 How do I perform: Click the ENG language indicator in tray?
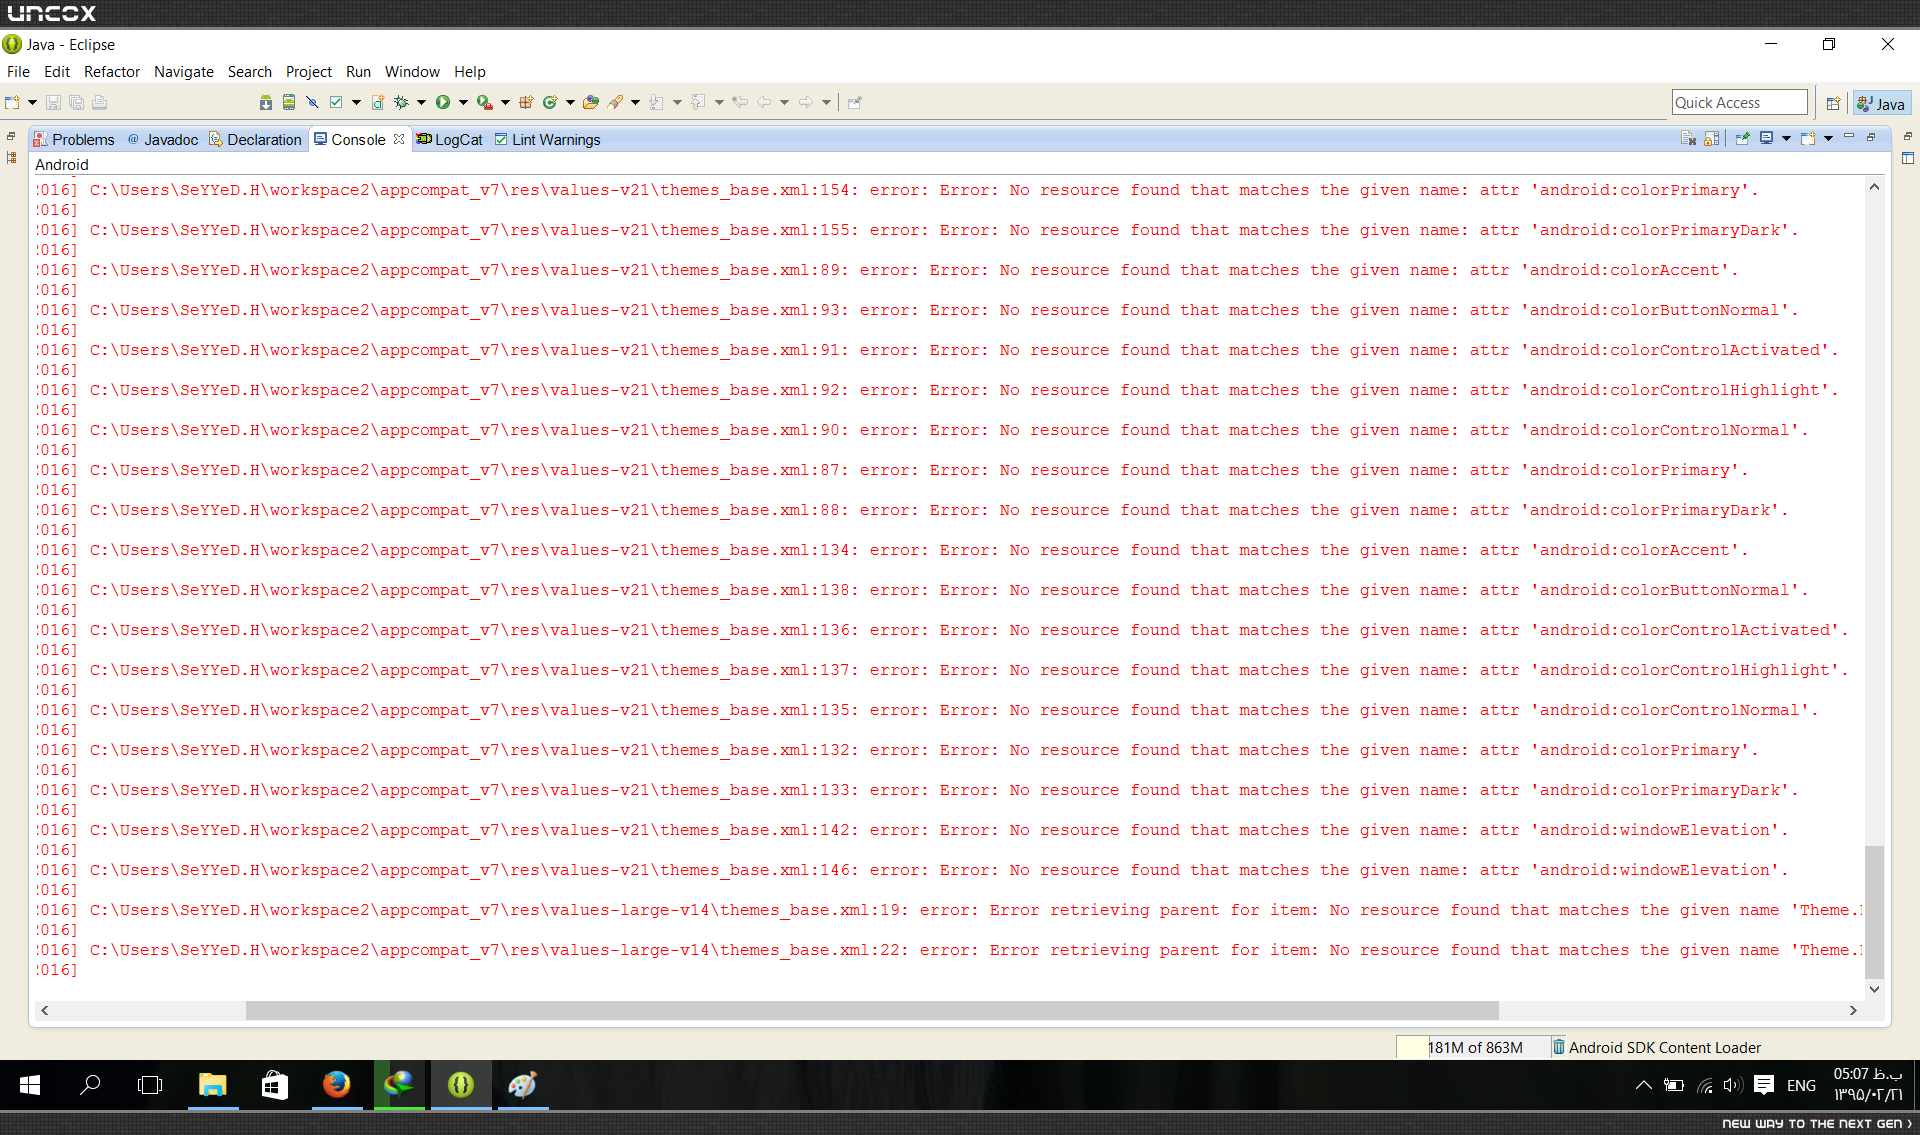coord(1801,1086)
